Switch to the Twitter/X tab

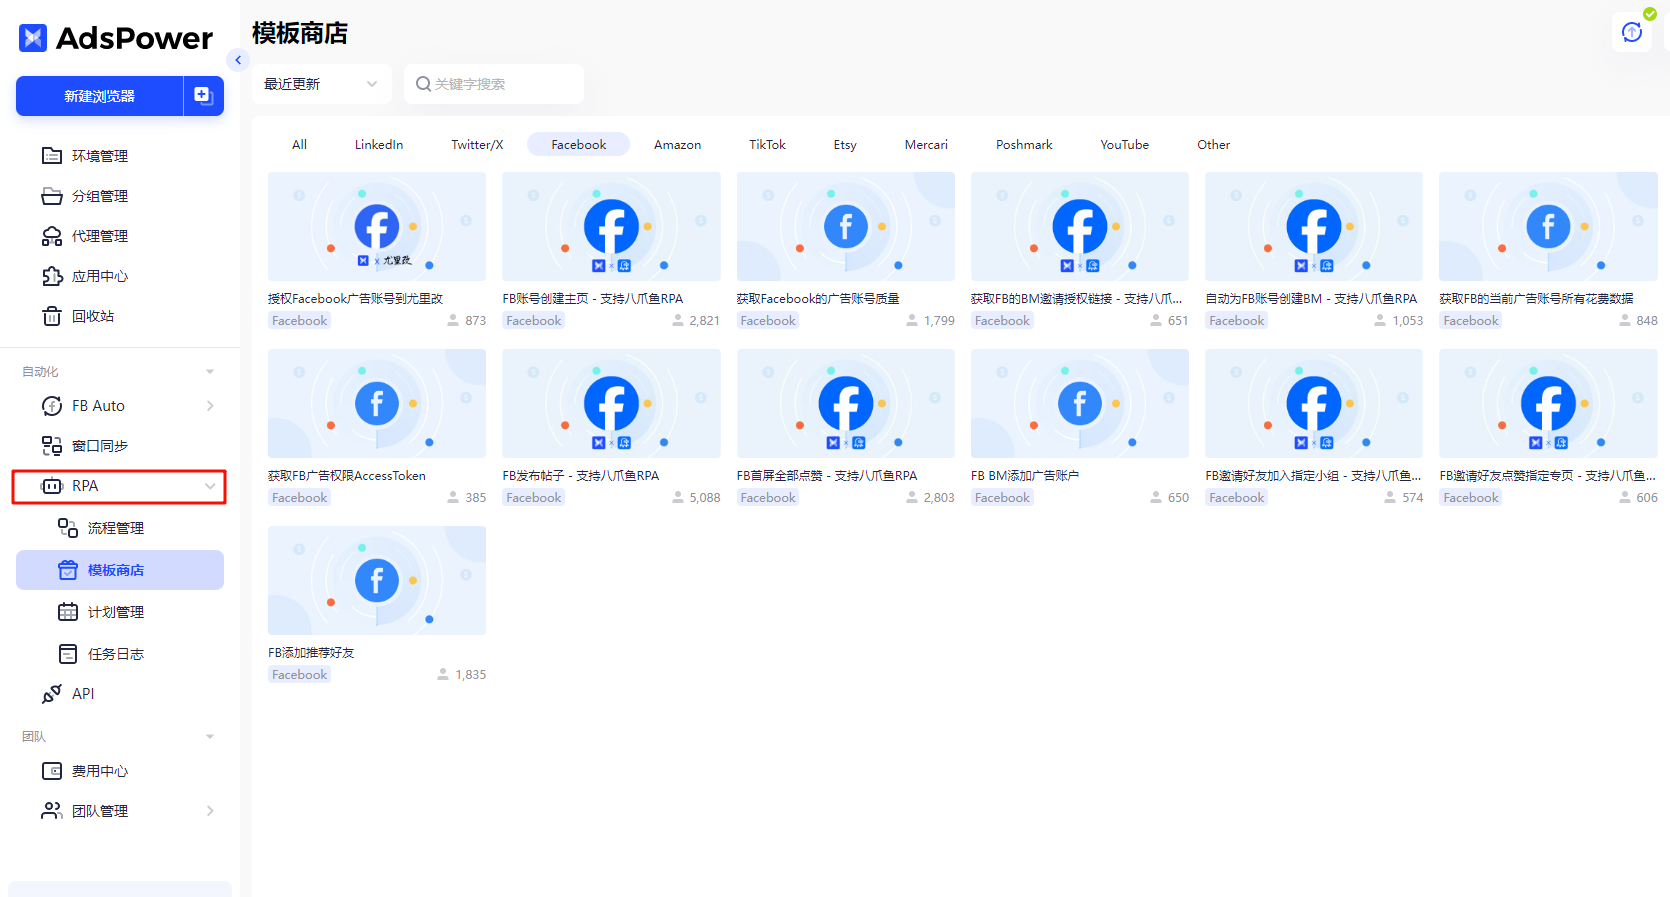click(477, 144)
